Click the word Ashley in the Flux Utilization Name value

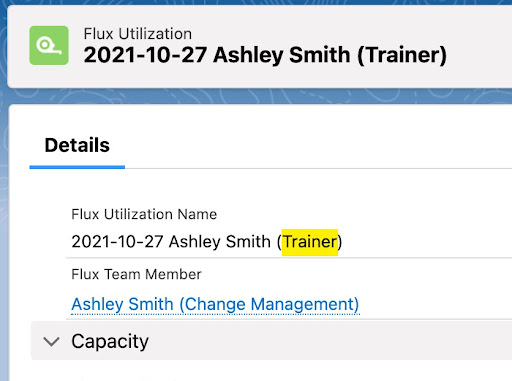(194, 241)
